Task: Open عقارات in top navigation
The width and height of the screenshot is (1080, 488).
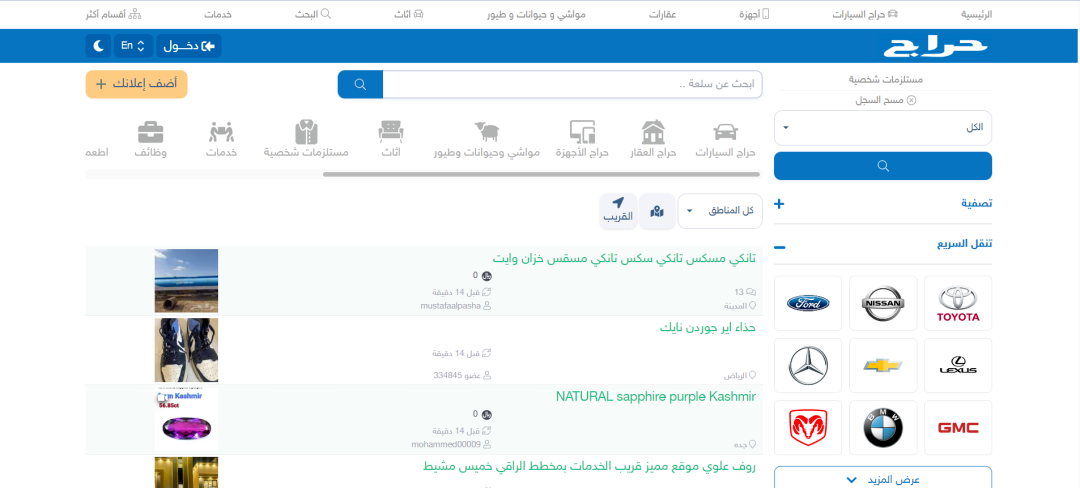Action: click(663, 14)
